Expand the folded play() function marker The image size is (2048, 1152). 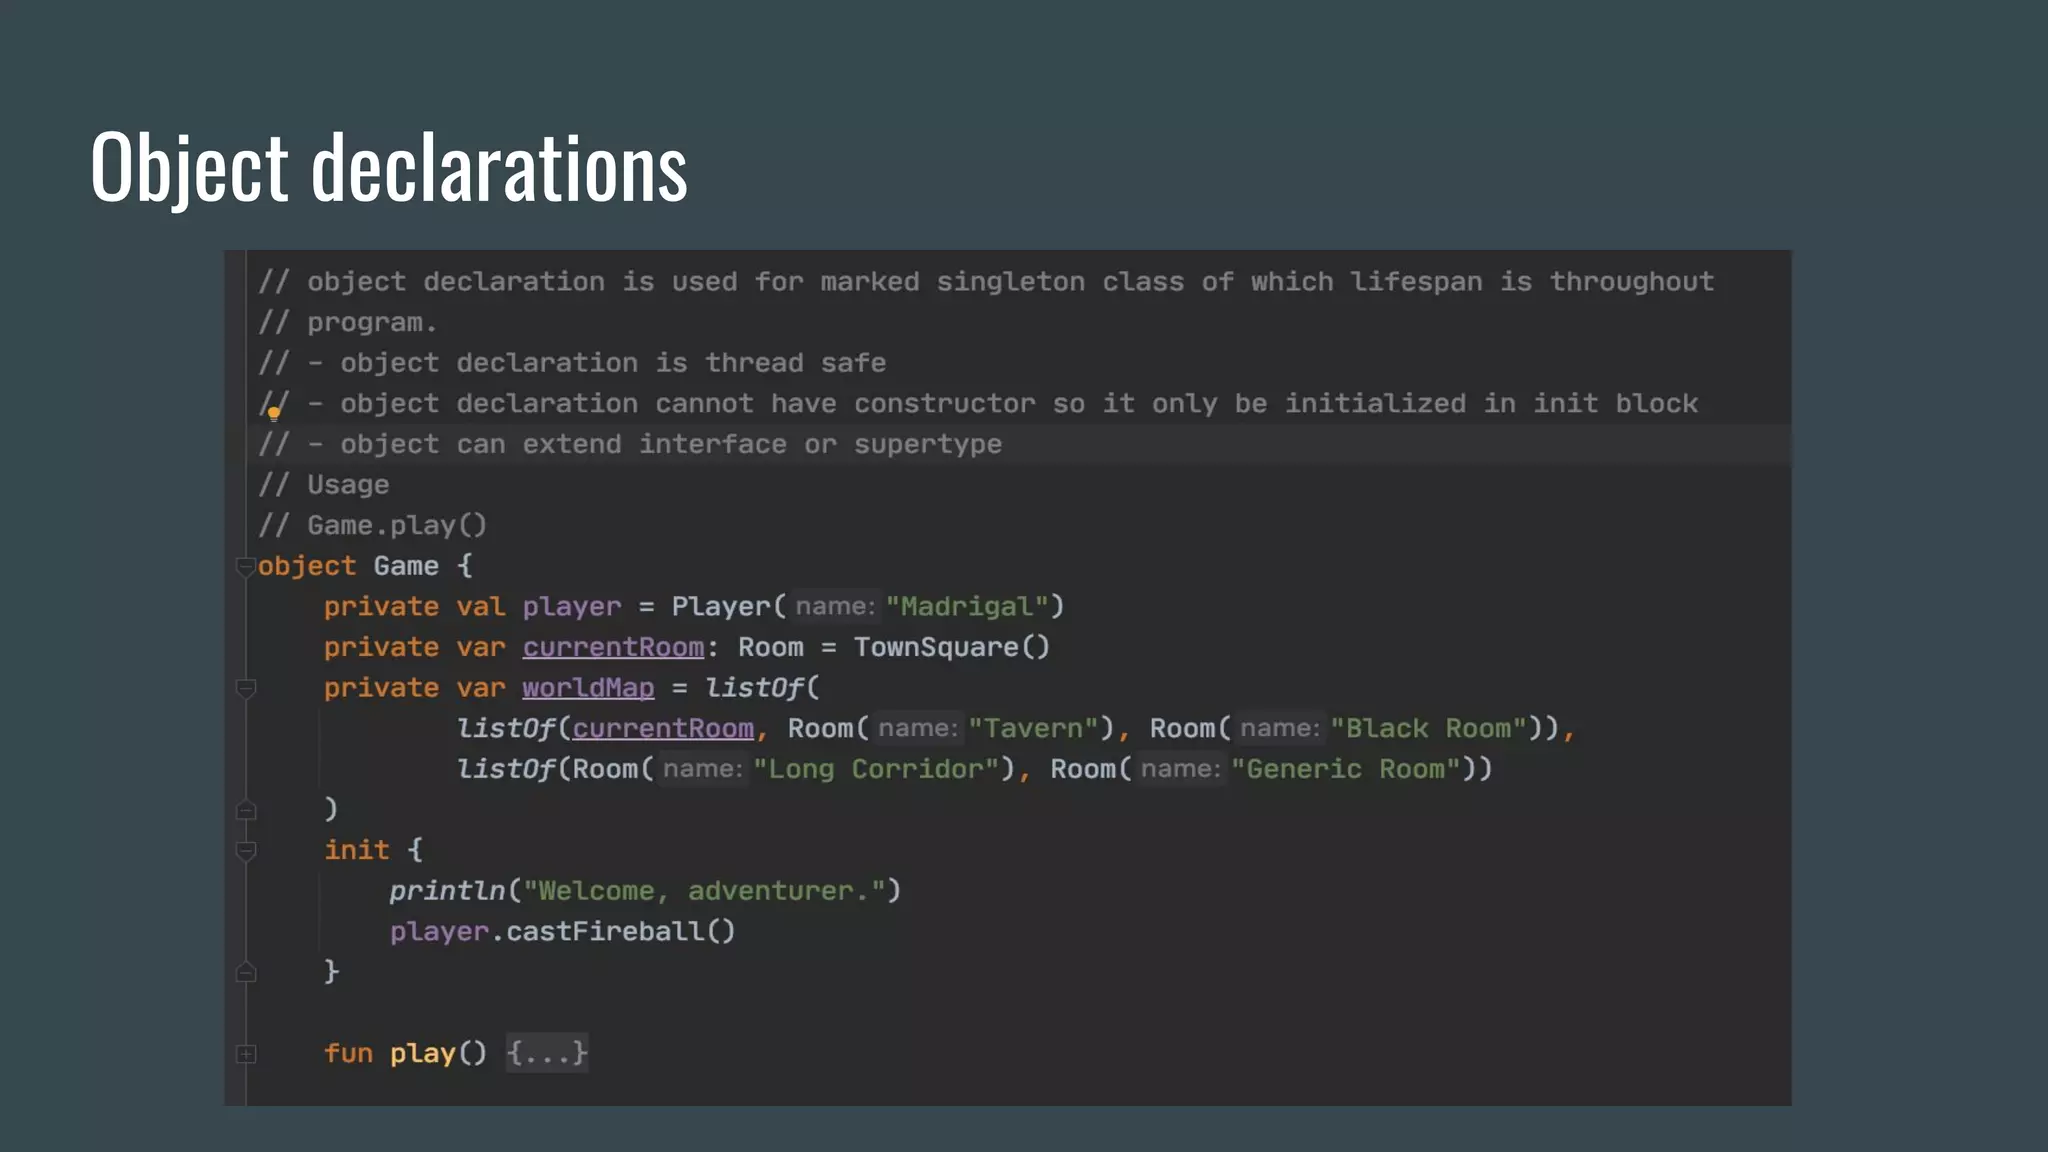[246, 1054]
